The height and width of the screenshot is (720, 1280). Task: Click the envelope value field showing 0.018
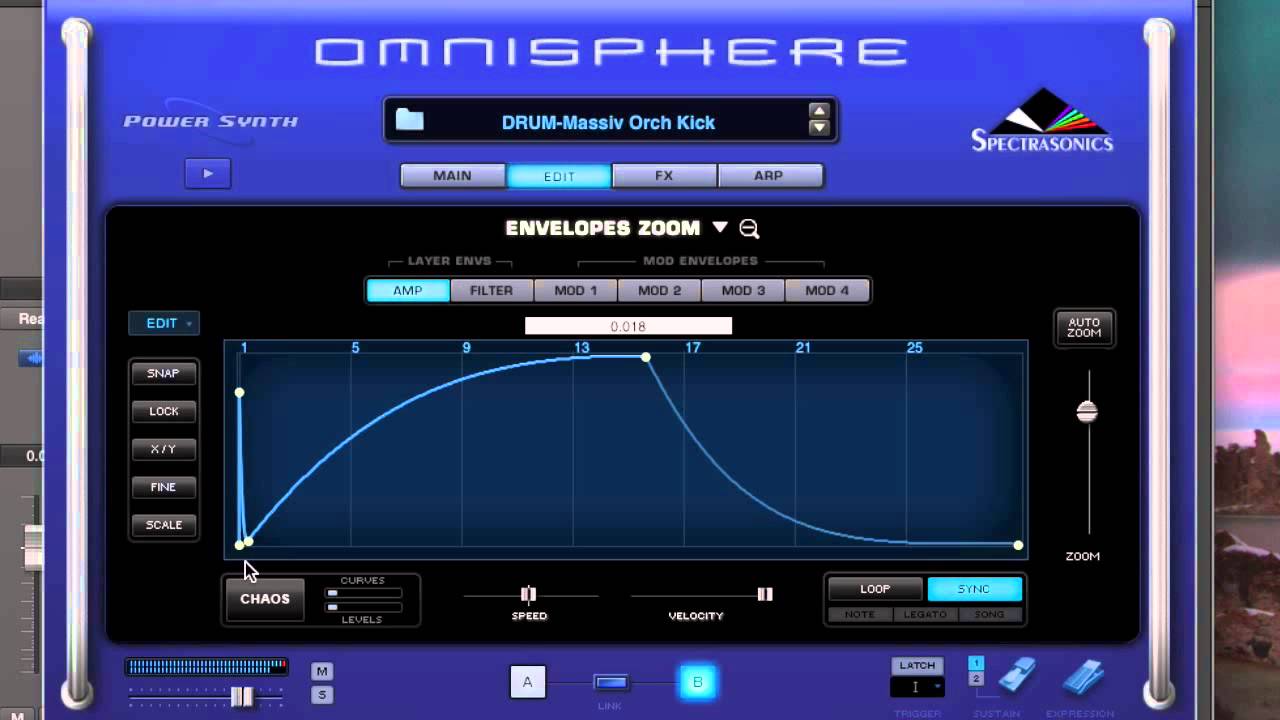[x=628, y=326]
